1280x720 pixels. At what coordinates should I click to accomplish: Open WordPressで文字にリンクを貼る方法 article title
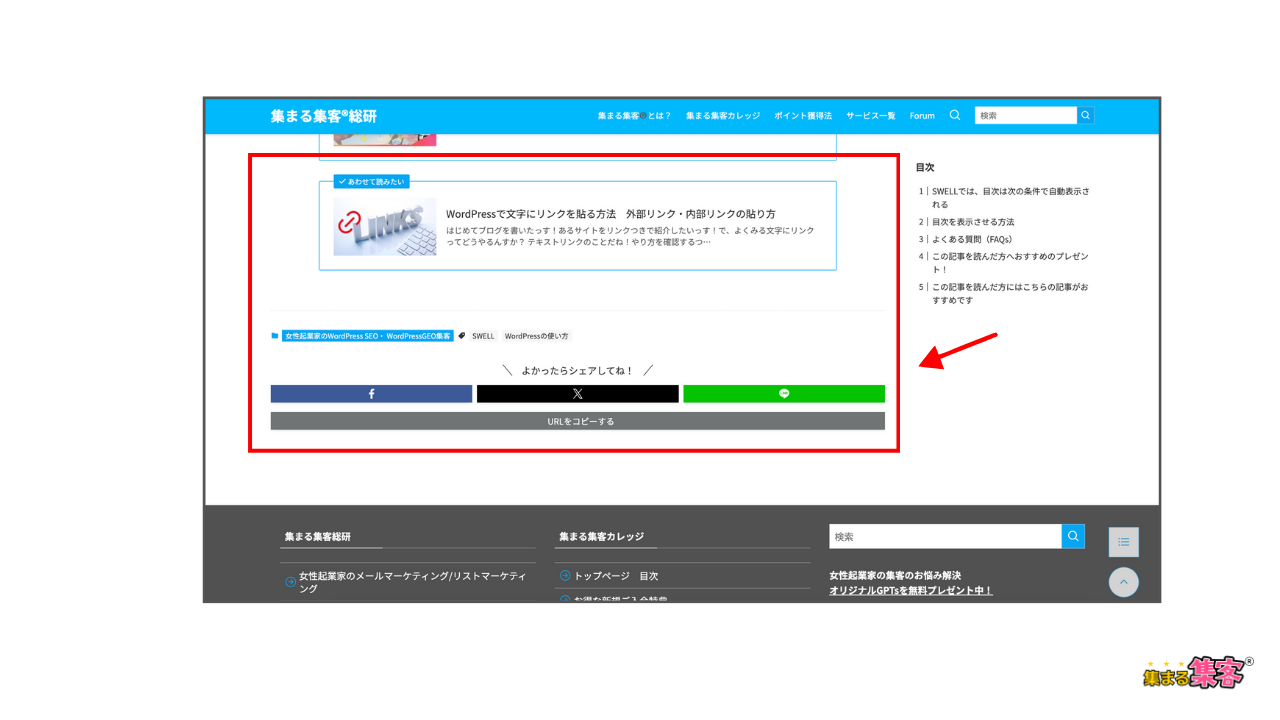coord(611,214)
